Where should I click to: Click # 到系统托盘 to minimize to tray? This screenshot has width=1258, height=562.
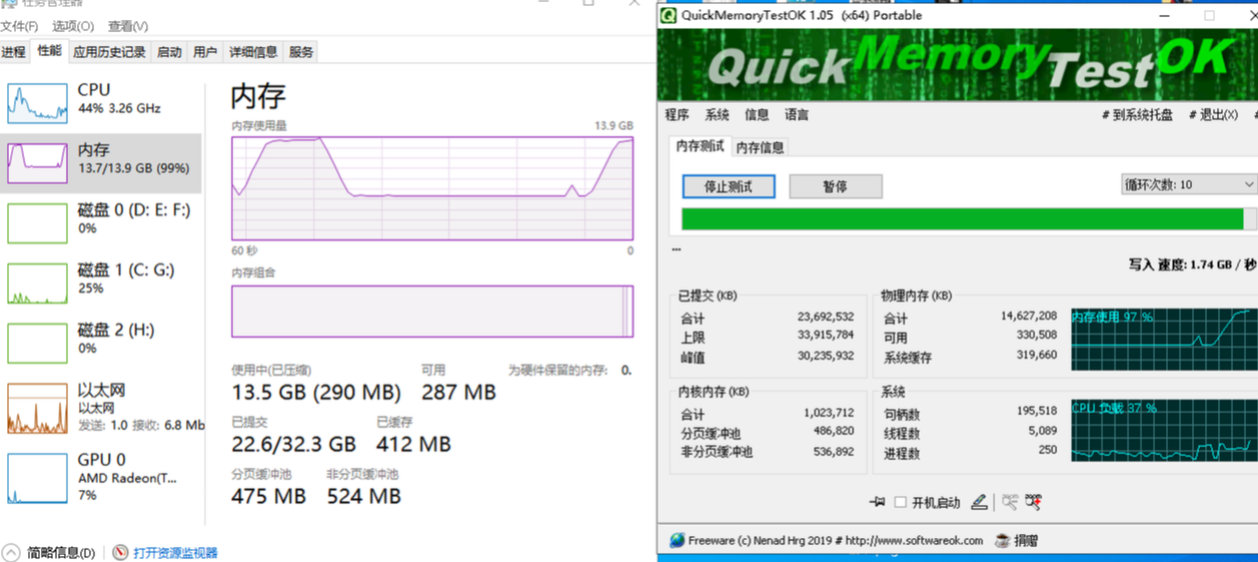(x=1137, y=115)
